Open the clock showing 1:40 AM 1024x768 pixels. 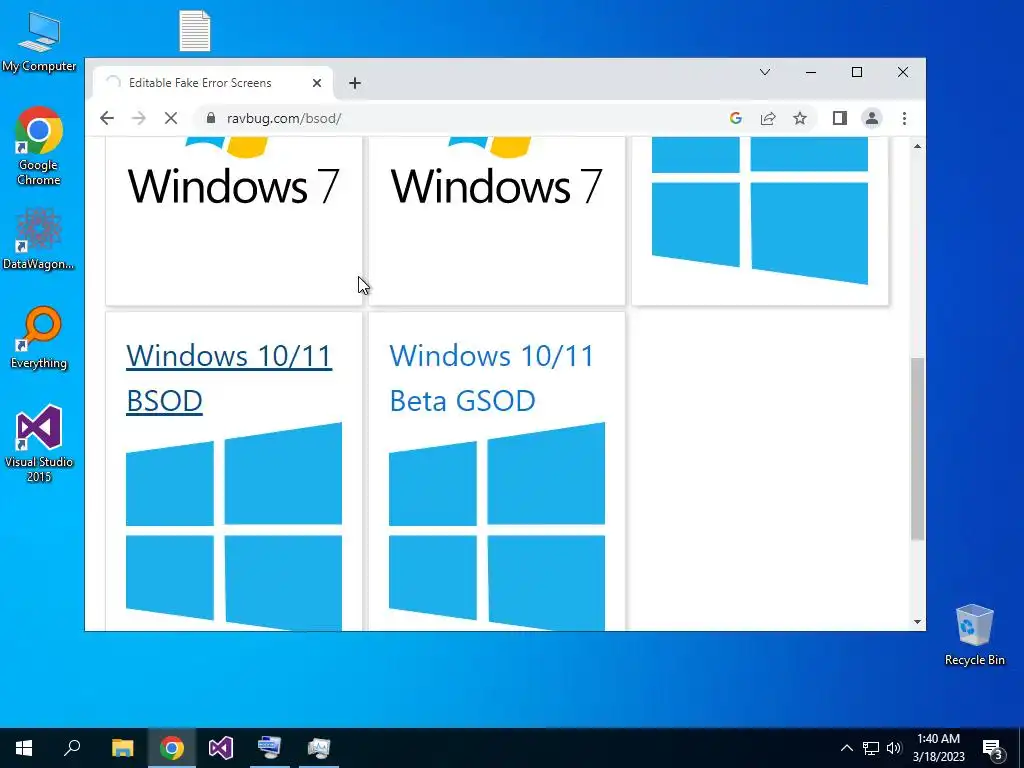938,748
